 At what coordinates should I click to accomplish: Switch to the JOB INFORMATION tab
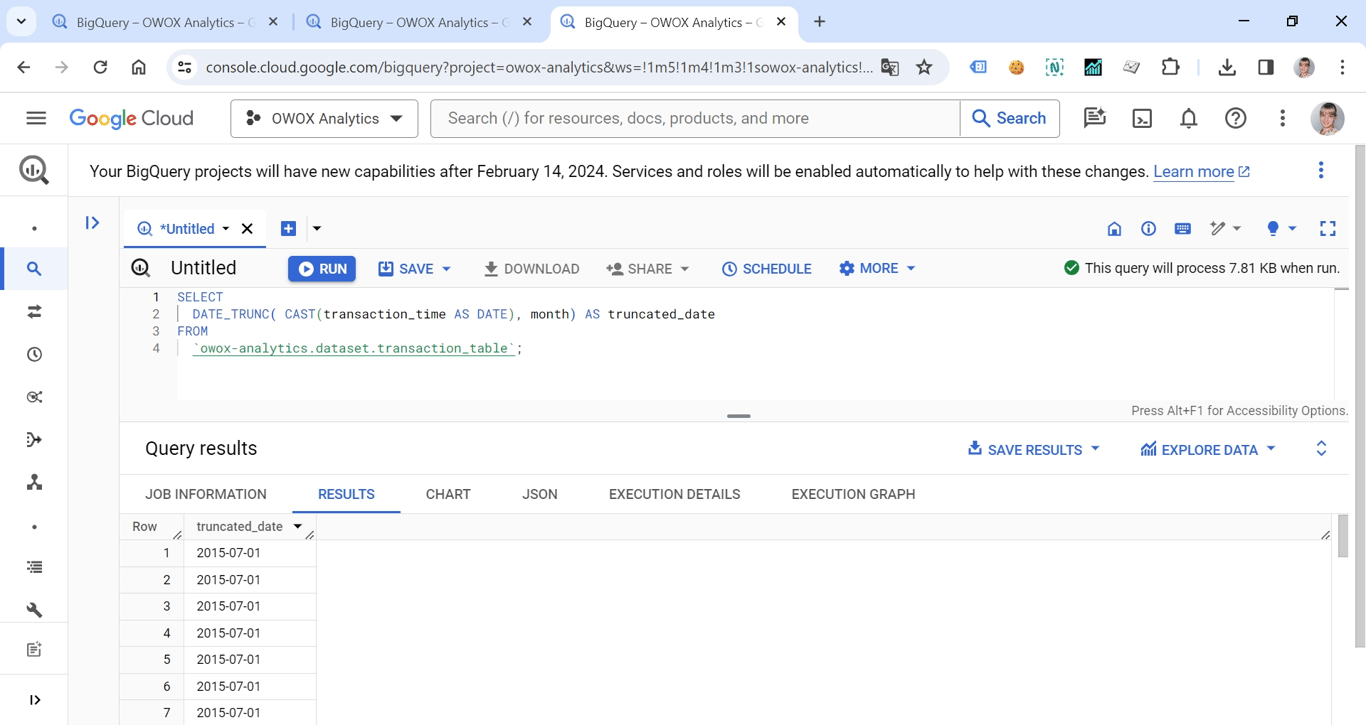pyautogui.click(x=206, y=494)
